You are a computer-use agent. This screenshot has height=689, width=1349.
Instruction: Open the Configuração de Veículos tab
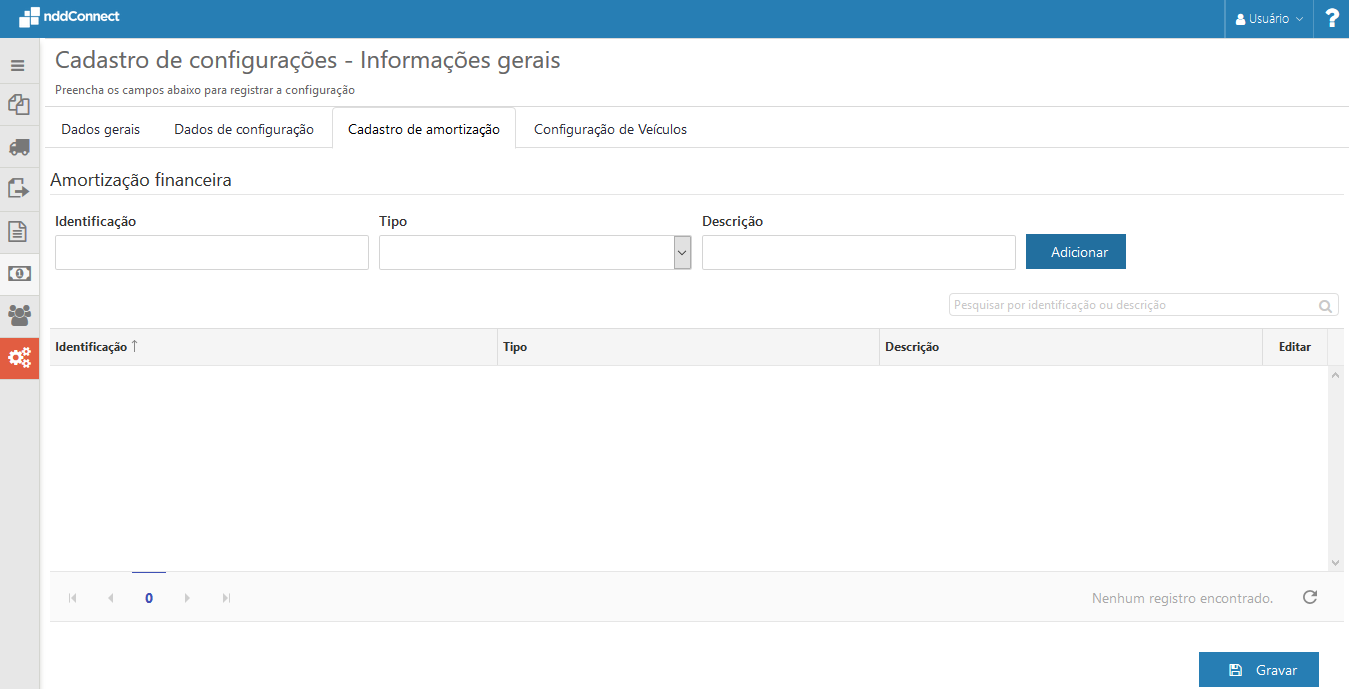[610, 129]
